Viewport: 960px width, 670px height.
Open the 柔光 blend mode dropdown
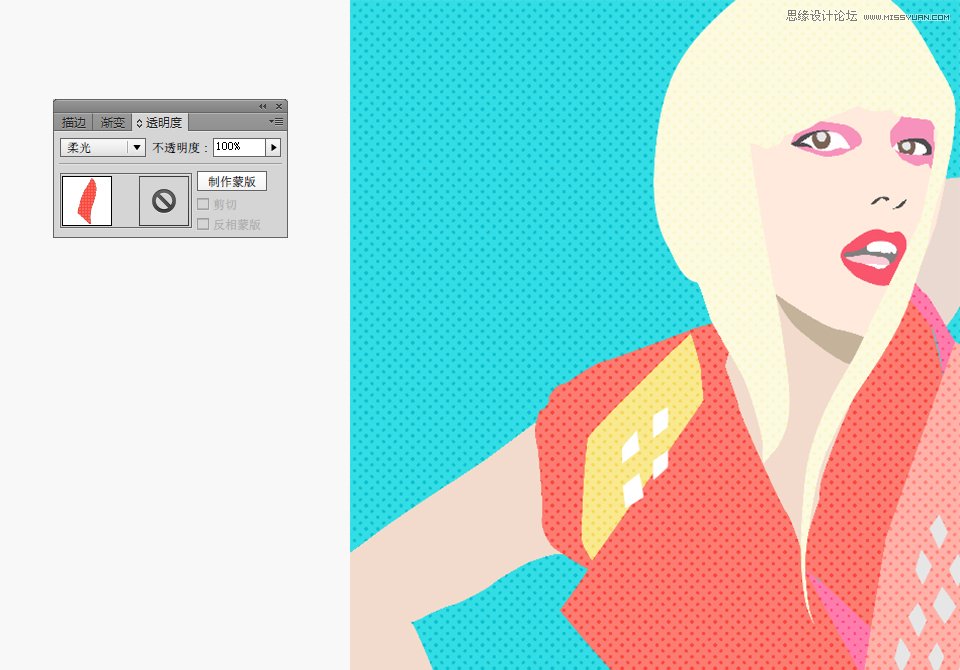coord(103,148)
